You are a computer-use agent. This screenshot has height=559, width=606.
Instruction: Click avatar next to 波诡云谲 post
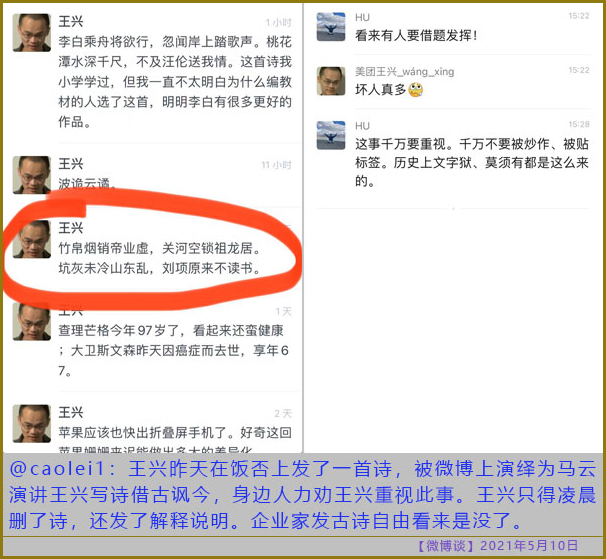pyautogui.click(x=32, y=175)
